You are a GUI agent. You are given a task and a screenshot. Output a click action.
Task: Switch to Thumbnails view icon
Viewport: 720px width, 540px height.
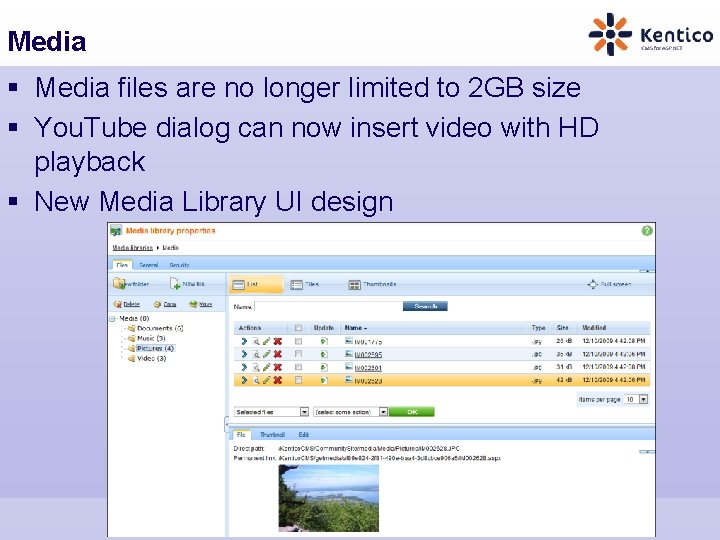point(354,285)
